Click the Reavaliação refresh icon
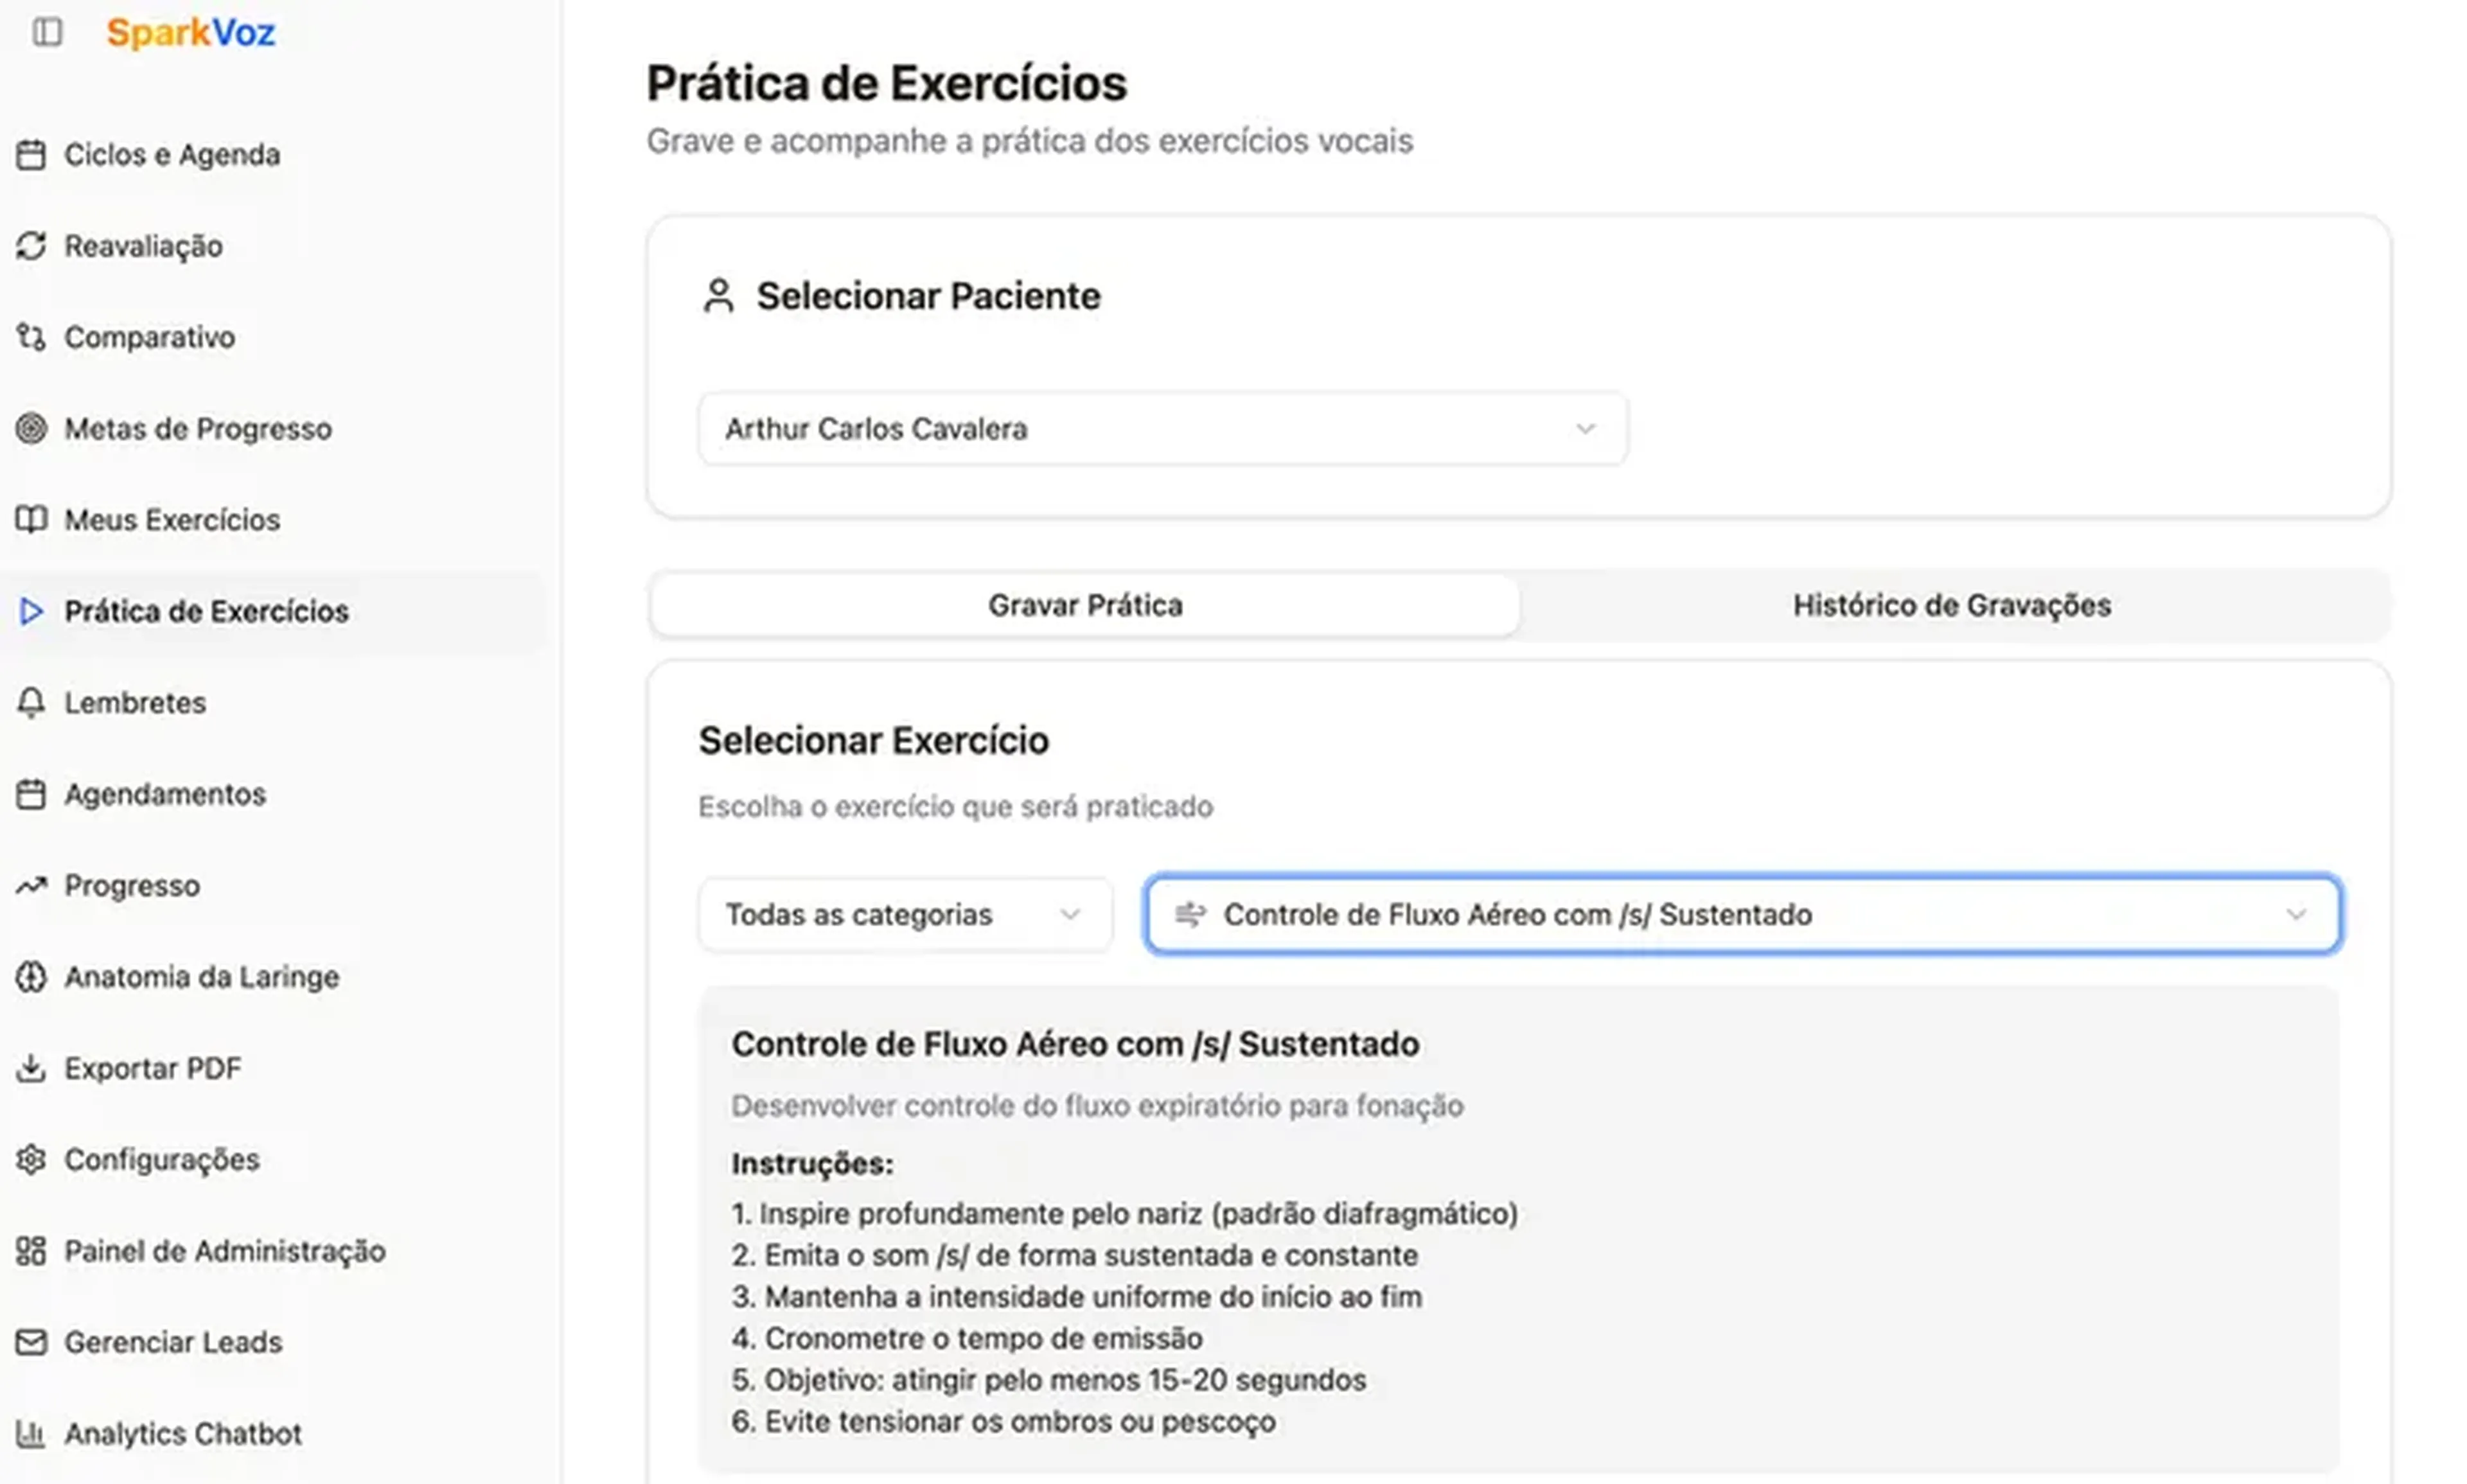Screen dimensions: 2467x1484 pyautogui.click(x=31, y=246)
